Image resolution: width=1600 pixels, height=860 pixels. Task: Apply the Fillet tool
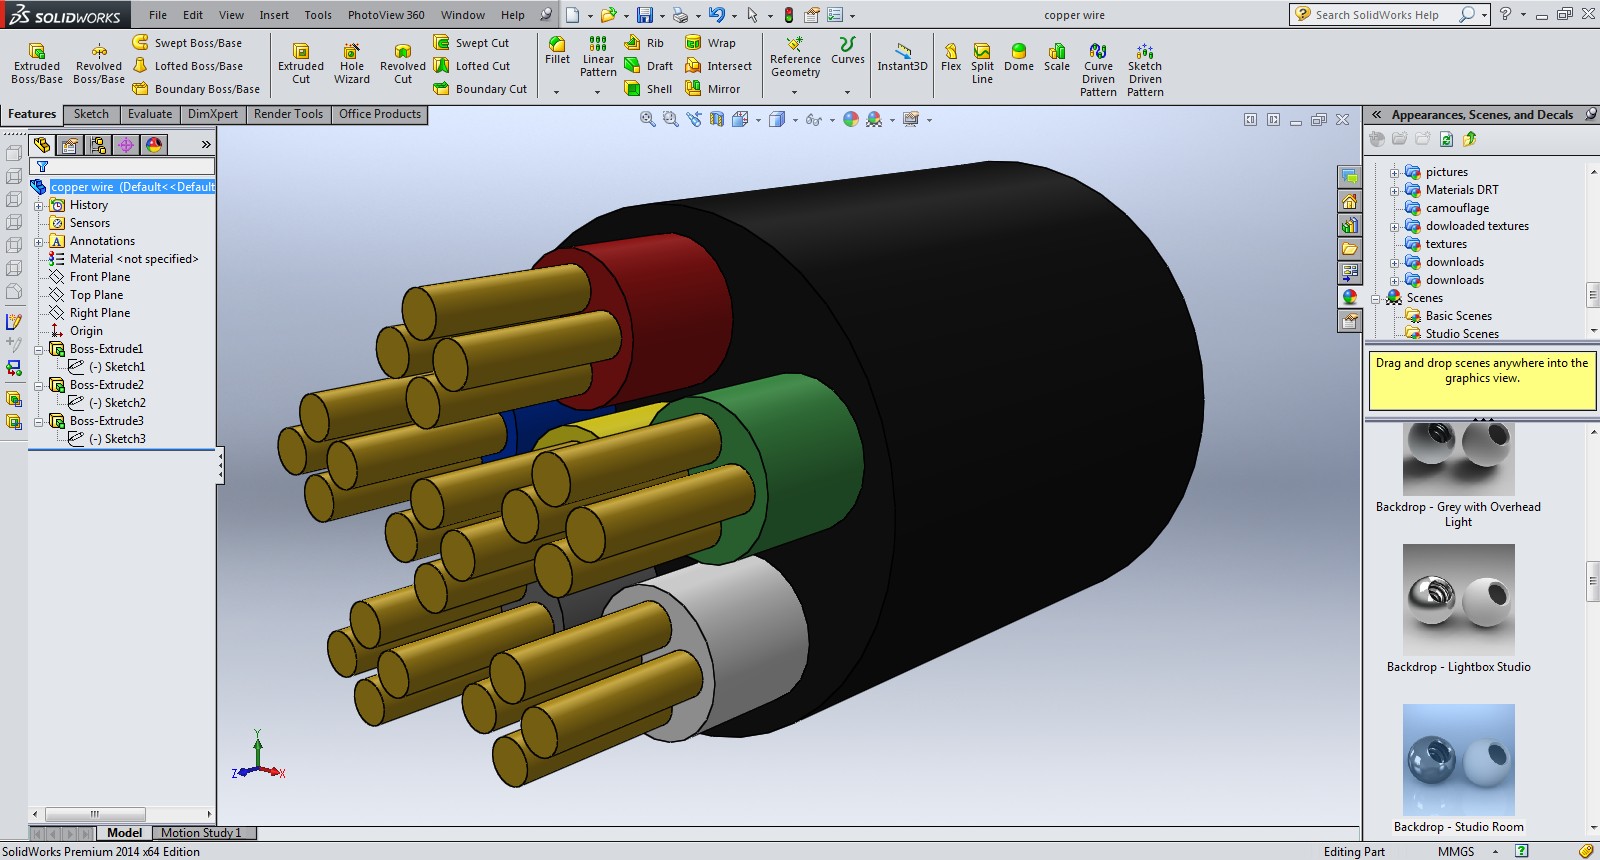tap(557, 51)
